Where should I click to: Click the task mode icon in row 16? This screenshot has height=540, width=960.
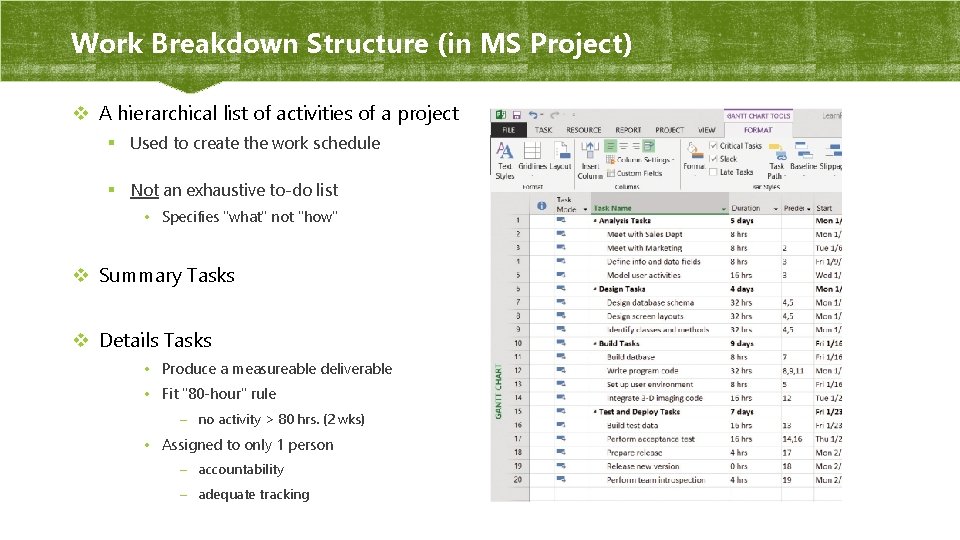pyautogui.click(x=561, y=424)
